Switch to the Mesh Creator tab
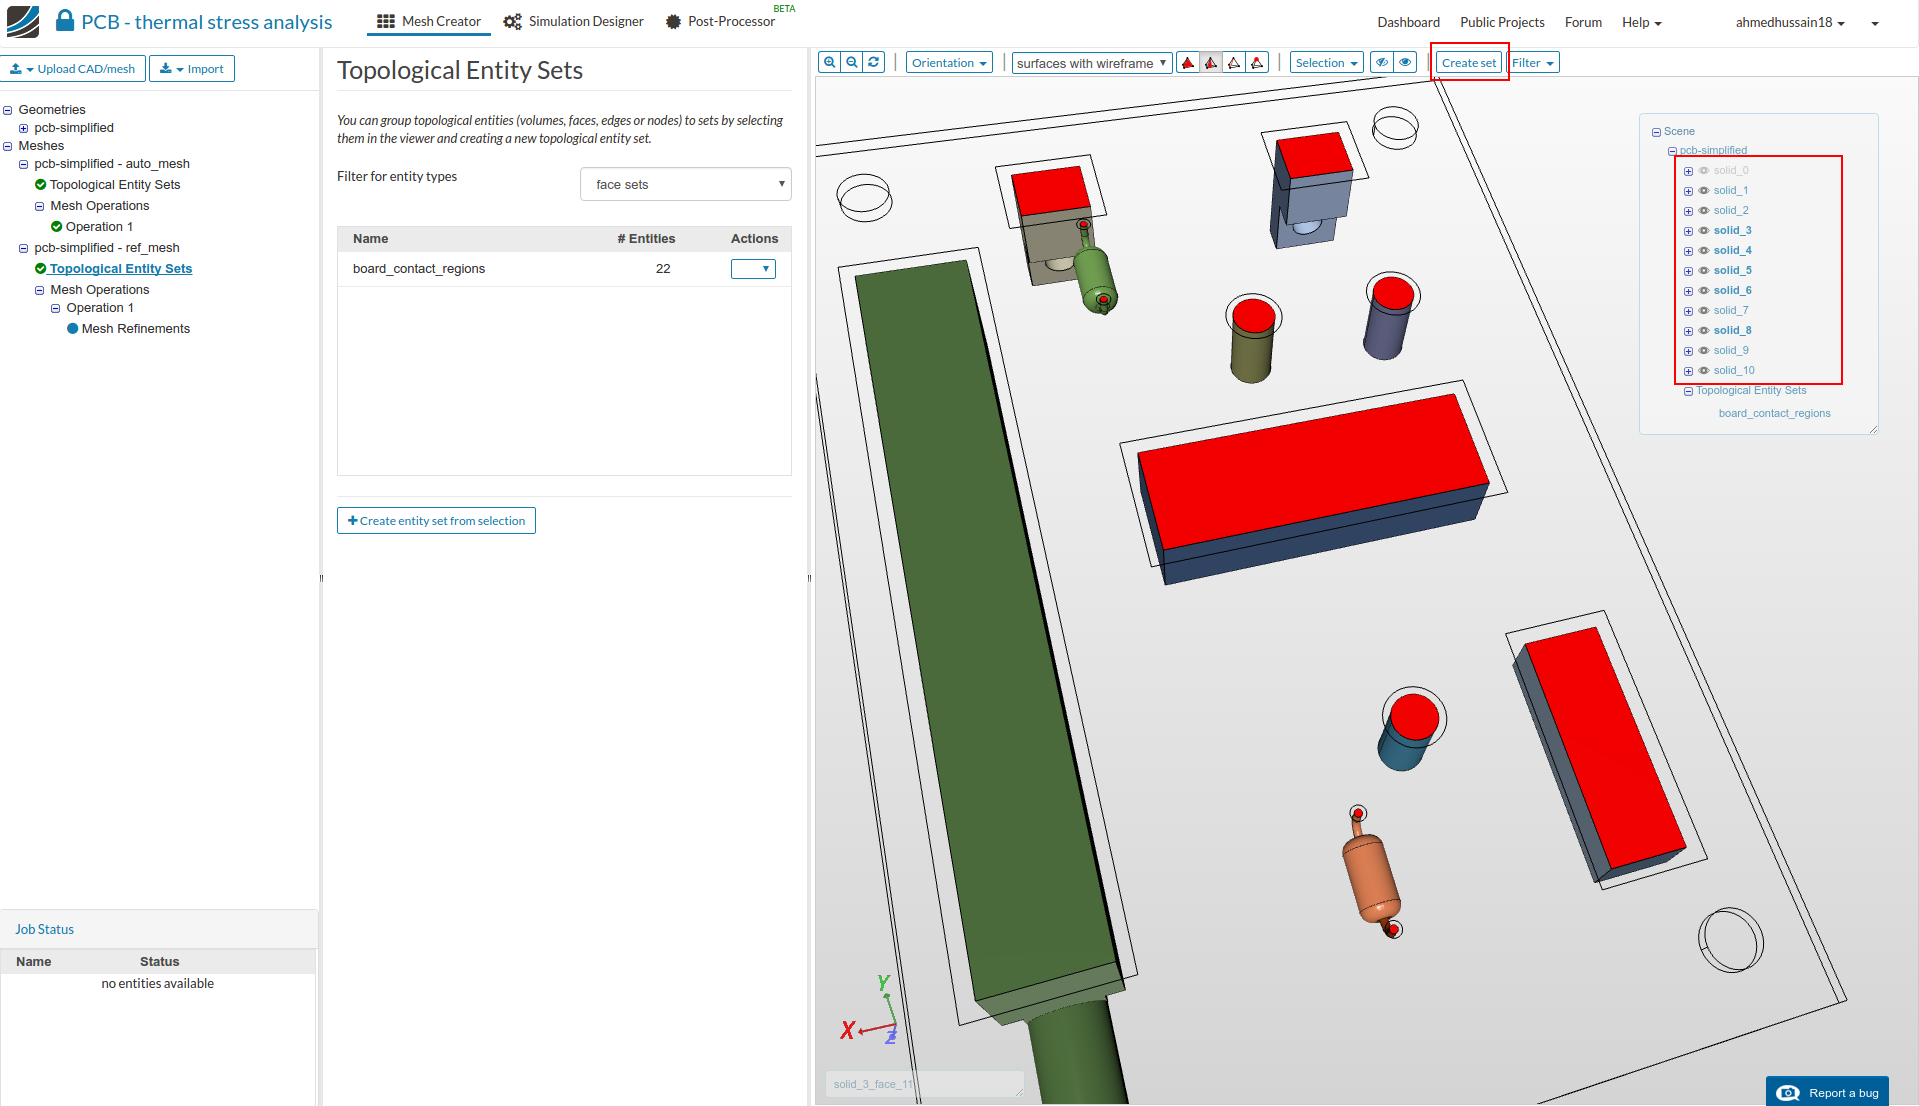The image size is (1919, 1106). (x=429, y=21)
